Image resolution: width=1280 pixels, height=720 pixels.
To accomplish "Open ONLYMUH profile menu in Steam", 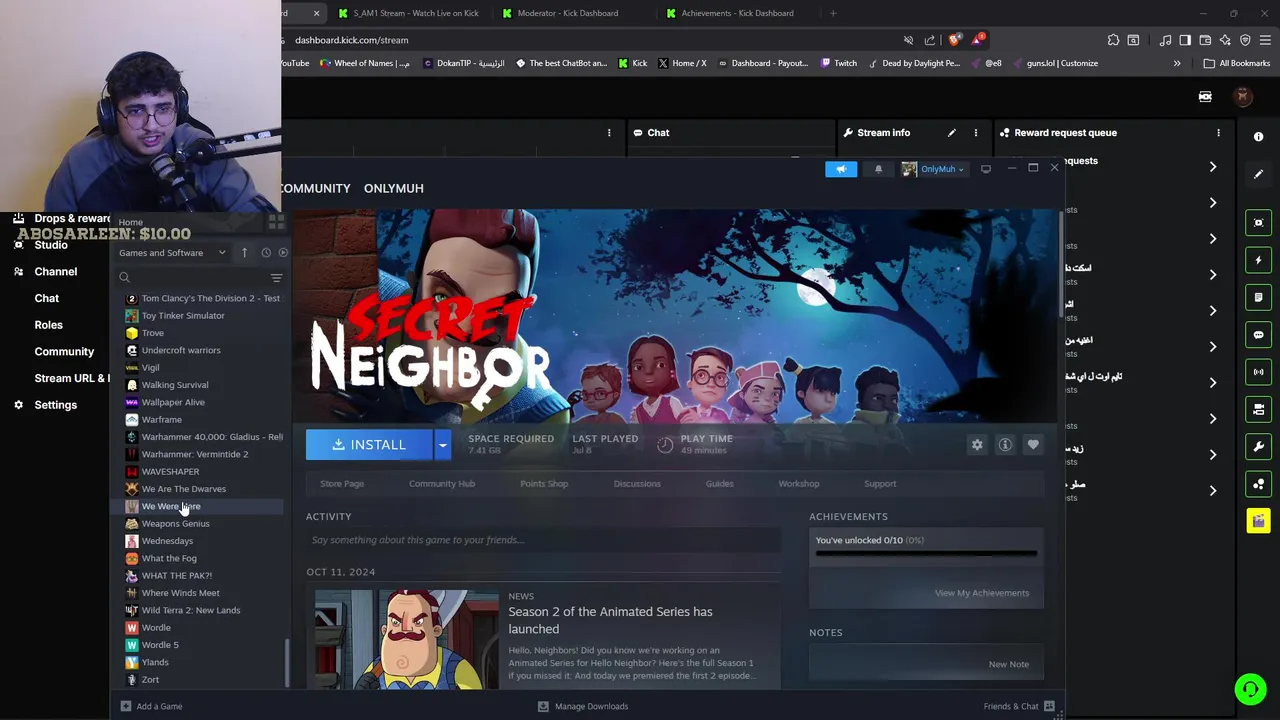I will (394, 188).
